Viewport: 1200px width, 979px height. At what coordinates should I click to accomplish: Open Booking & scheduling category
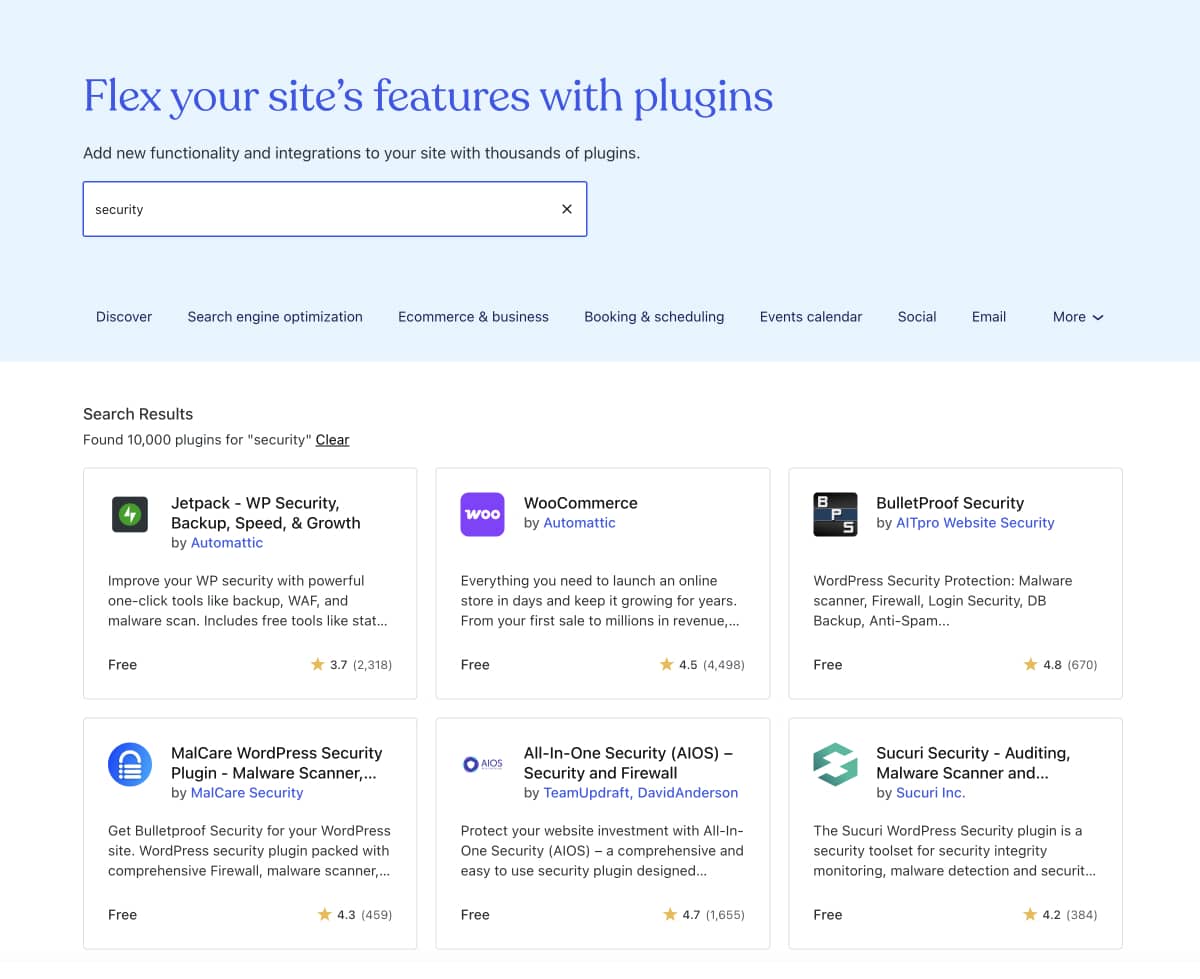(x=654, y=317)
